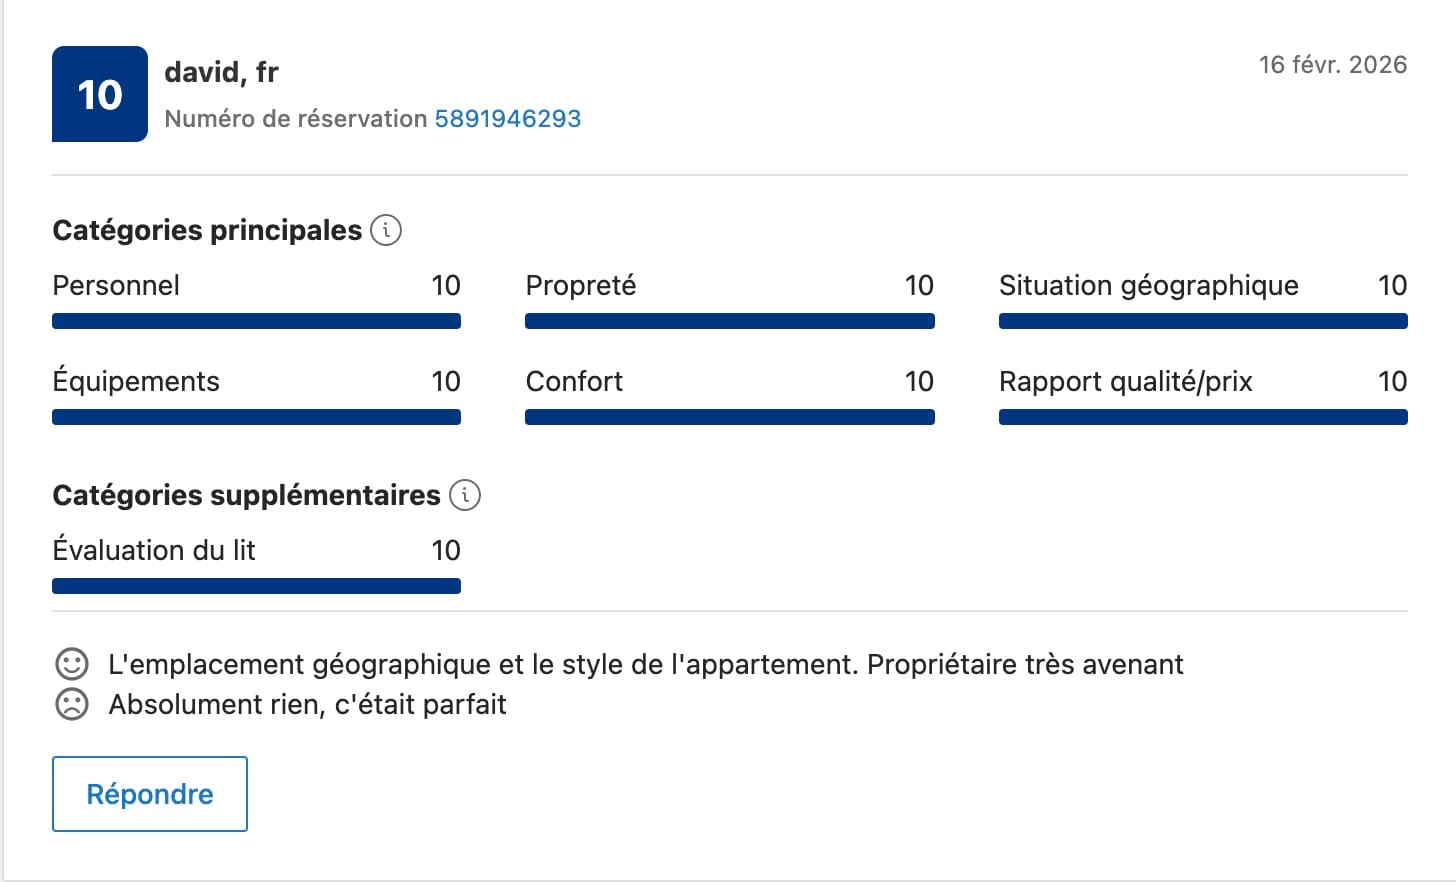Click the Personnel rating bar
This screenshot has width=1456, height=882.
click(x=256, y=321)
